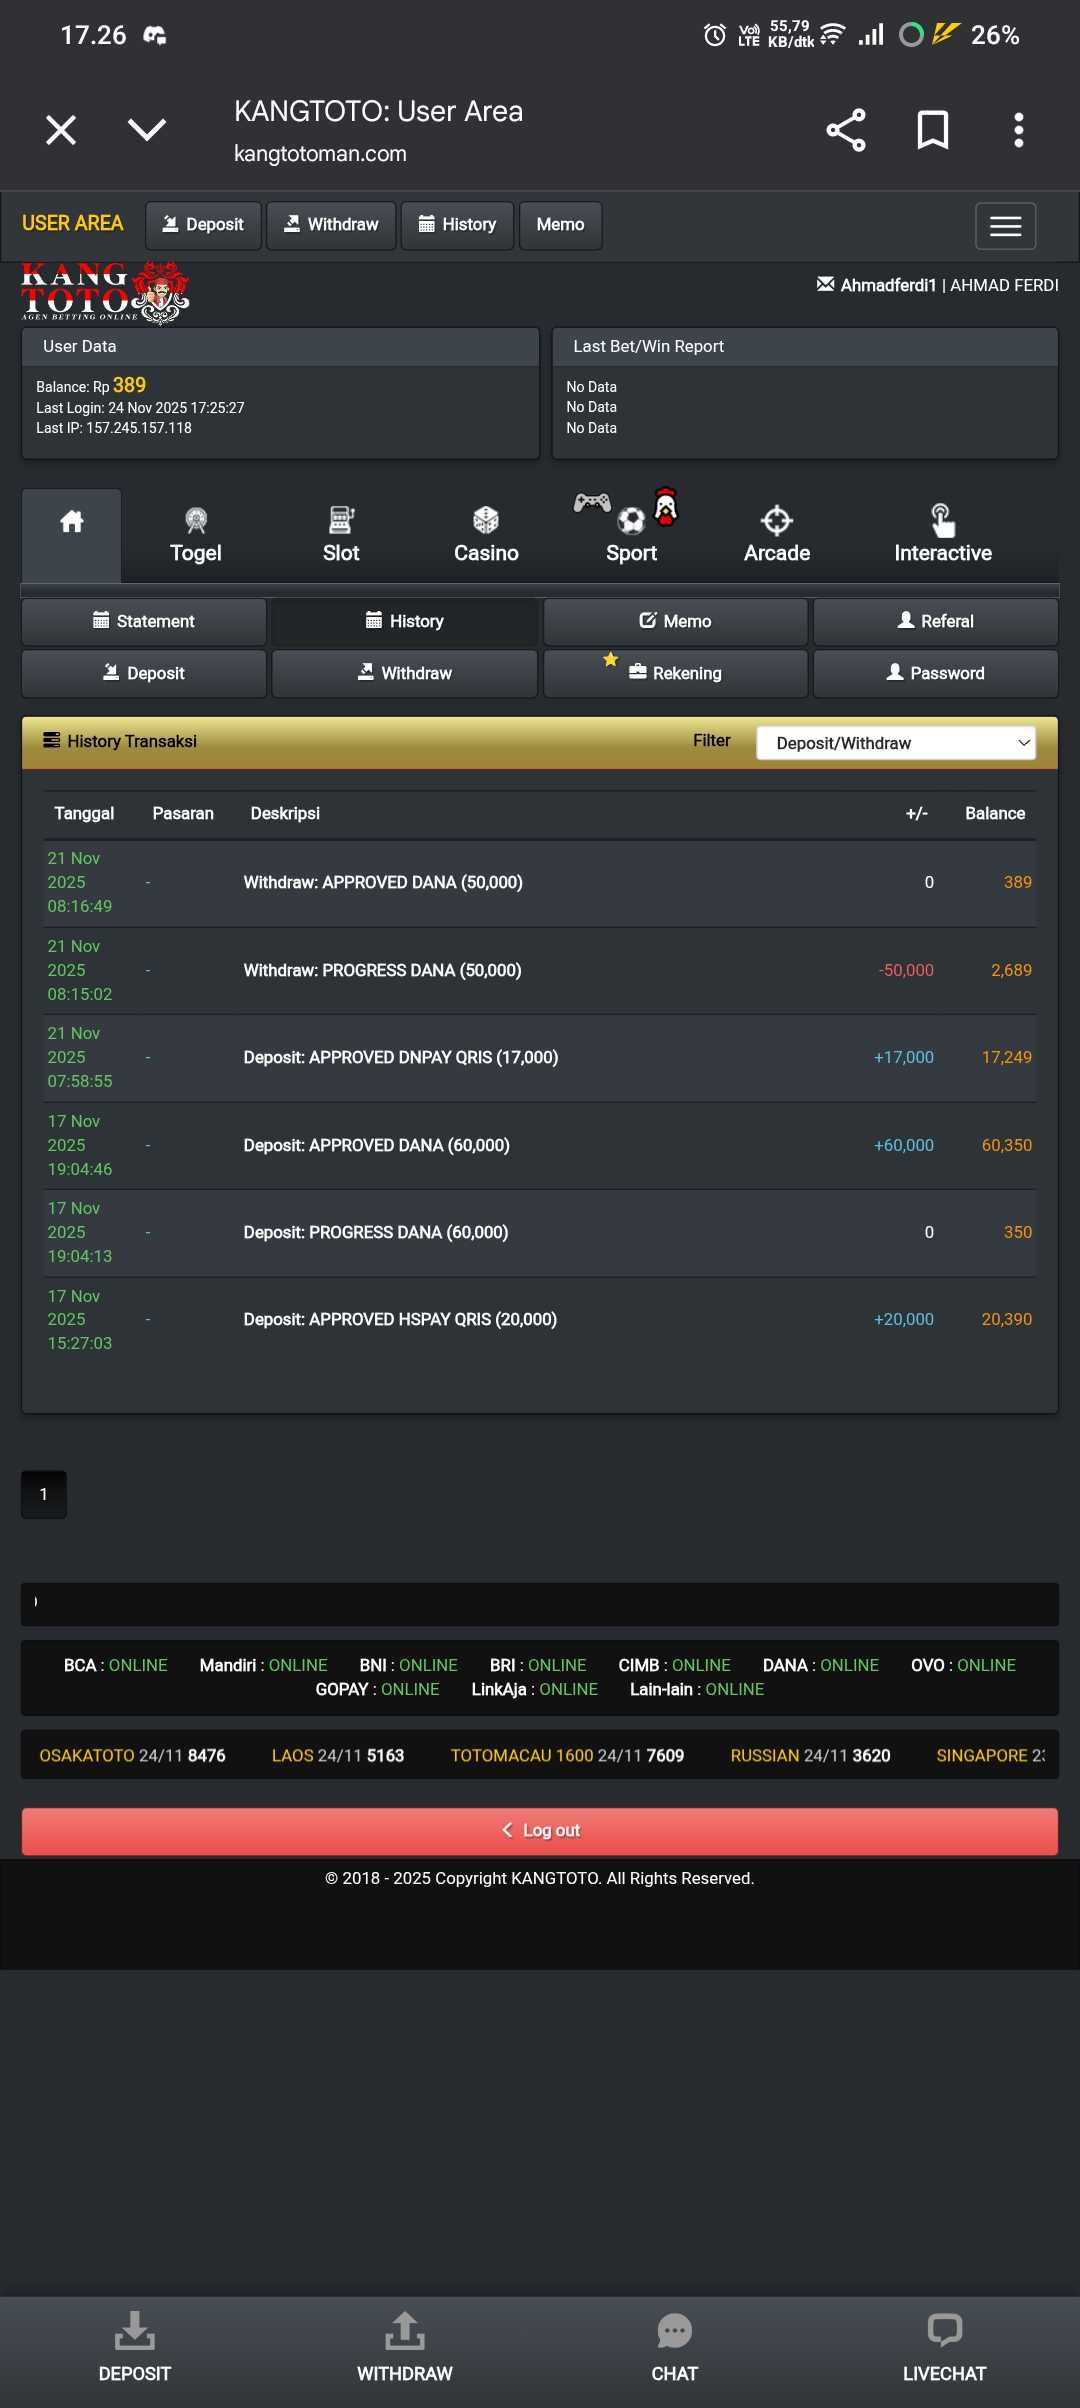This screenshot has height=2408, width=1080.
Task: Open the Rekening button
Action: [x=675, y=673]
